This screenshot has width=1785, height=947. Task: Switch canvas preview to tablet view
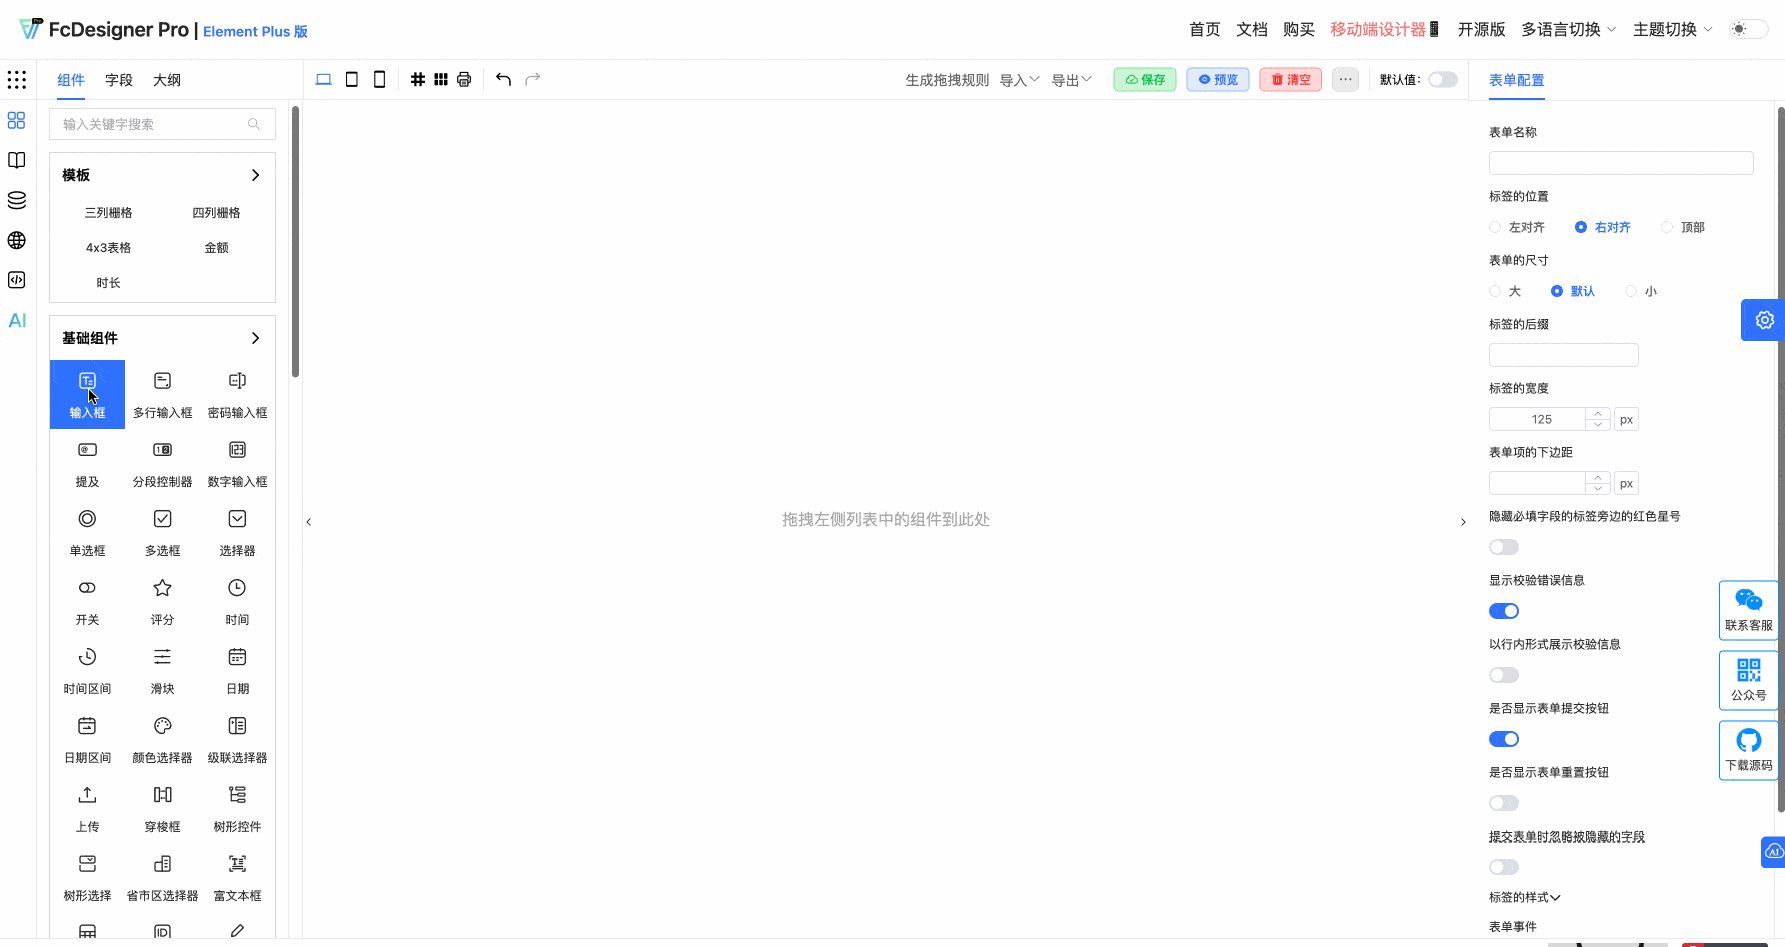click(351, 79)
